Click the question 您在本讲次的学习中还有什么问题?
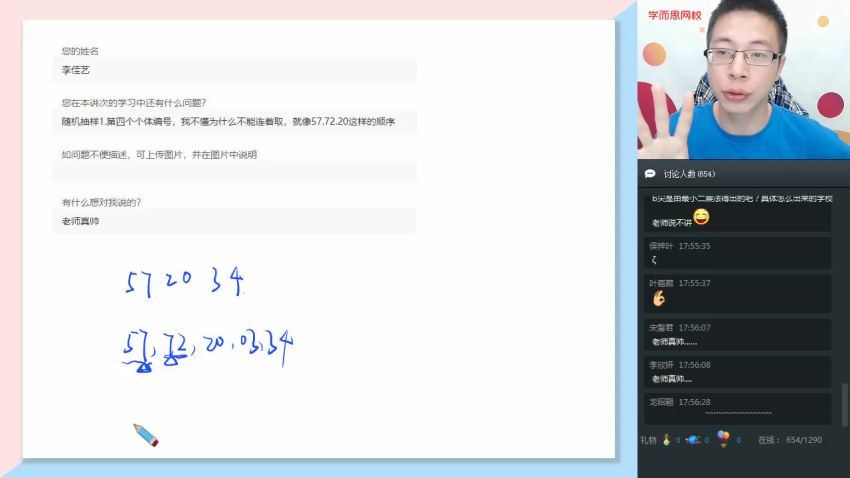The height and width of the screenshot is (478, 850). (x=133, y=102)
